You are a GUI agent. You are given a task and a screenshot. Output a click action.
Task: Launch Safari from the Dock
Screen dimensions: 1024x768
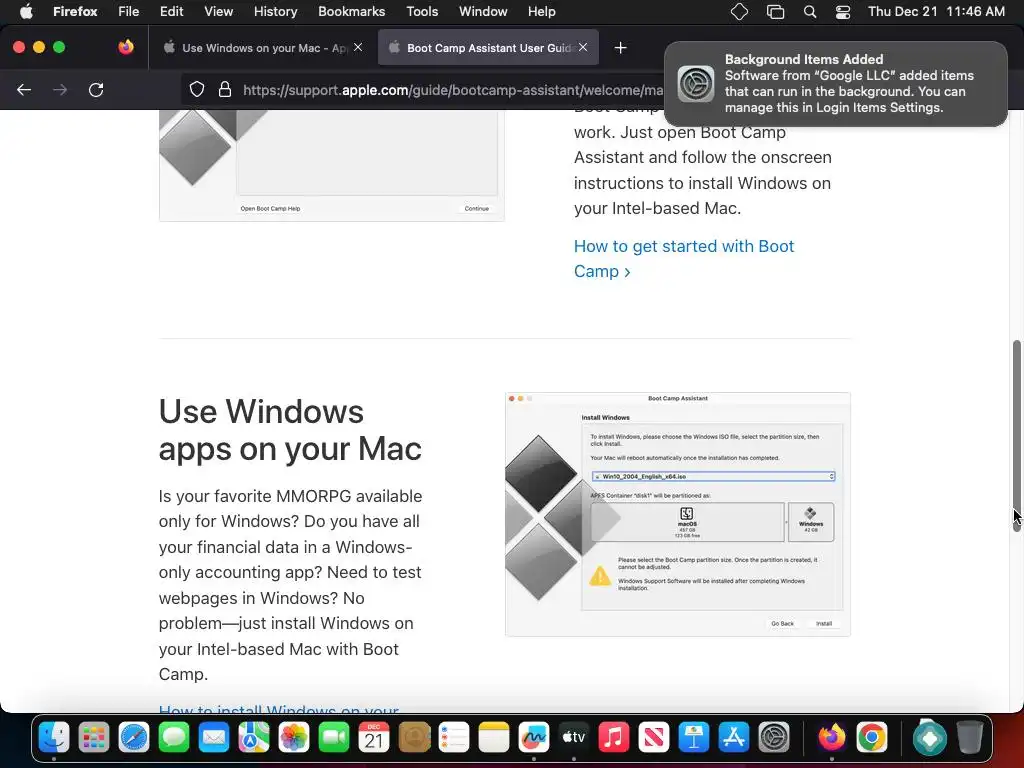point(134,738)
